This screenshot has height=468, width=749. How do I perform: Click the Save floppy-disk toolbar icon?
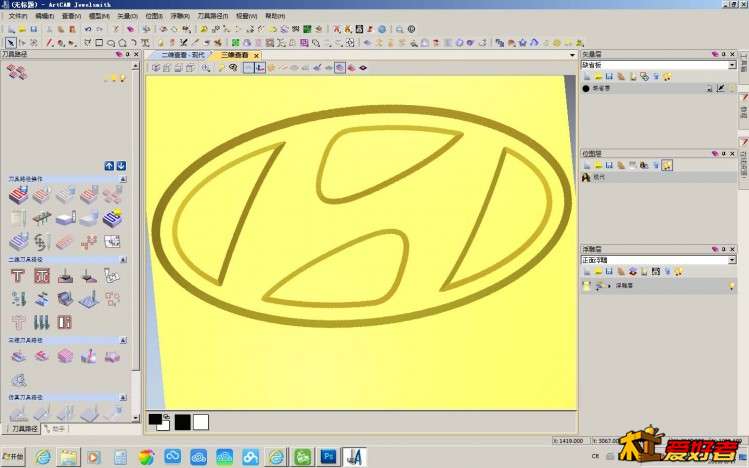tap(33, 29)
